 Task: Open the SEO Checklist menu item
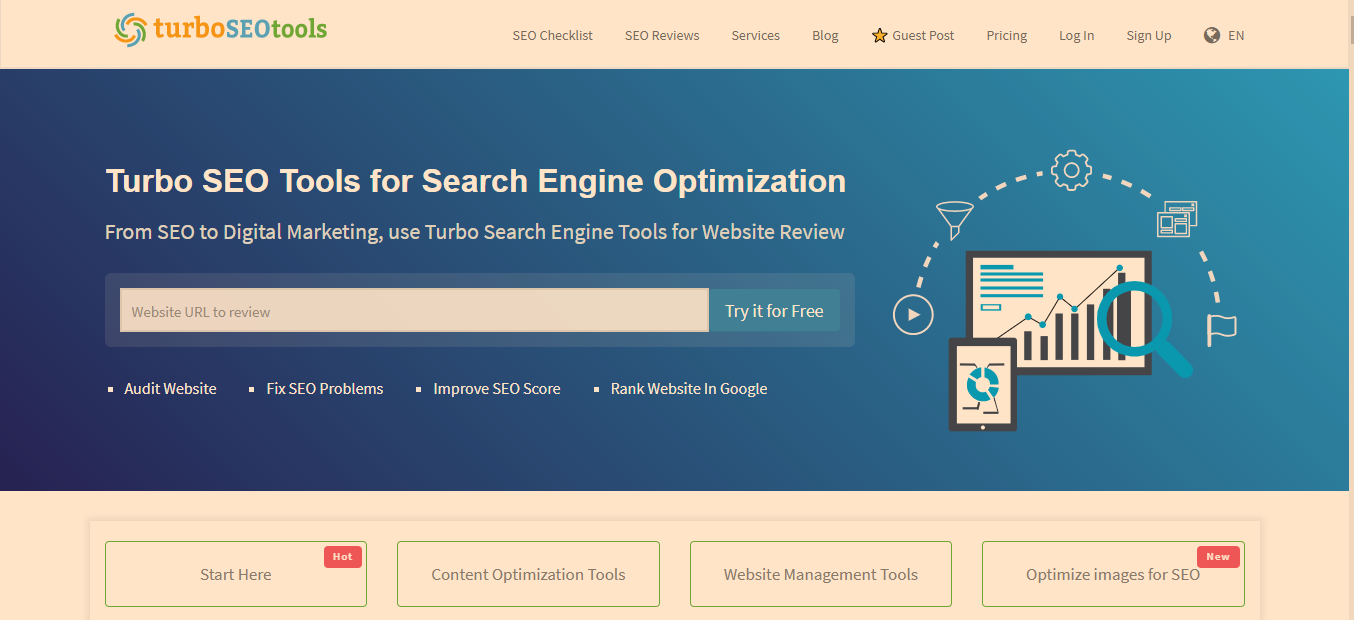[552, 35]
